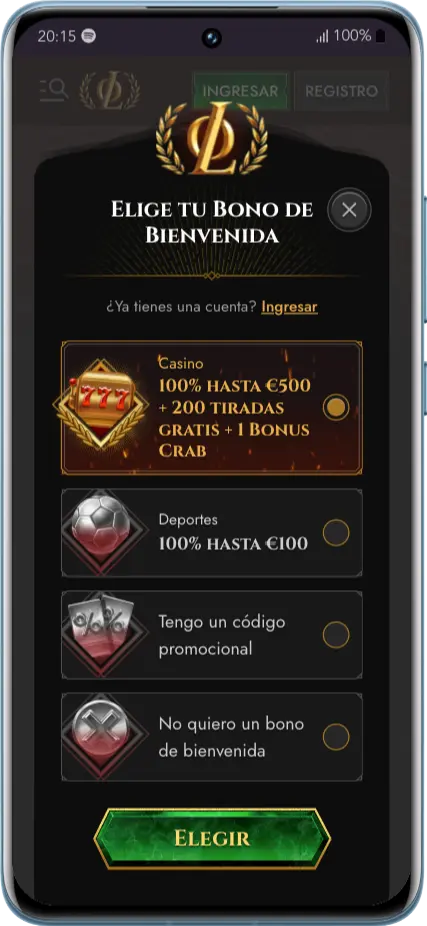The width and height of the screenshot is (427, 926).
Task: Open the REGISTRO tab in header
Action: pyautogui.click(x=341, y=91)
